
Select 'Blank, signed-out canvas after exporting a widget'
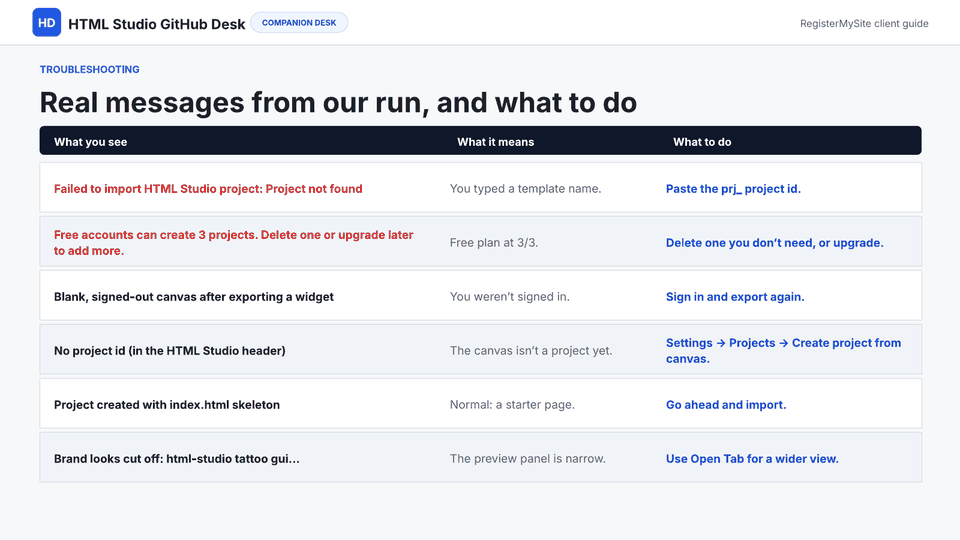193,297
